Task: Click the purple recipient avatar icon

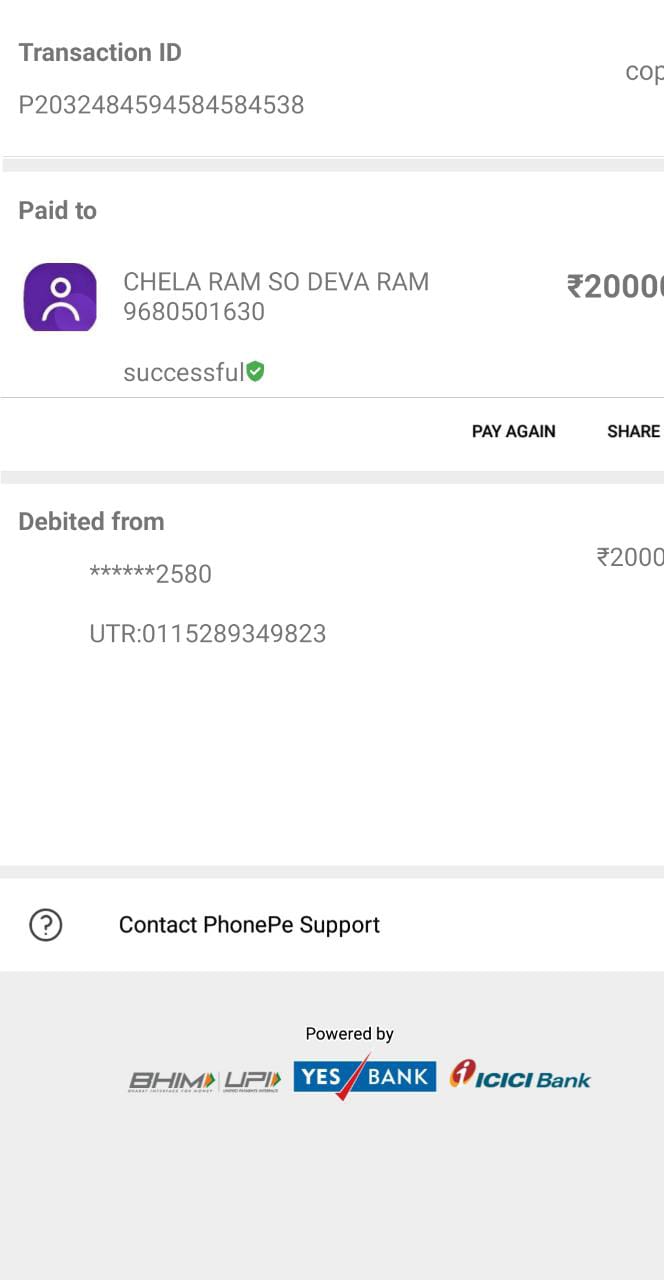Action: (x=60, y=297)
